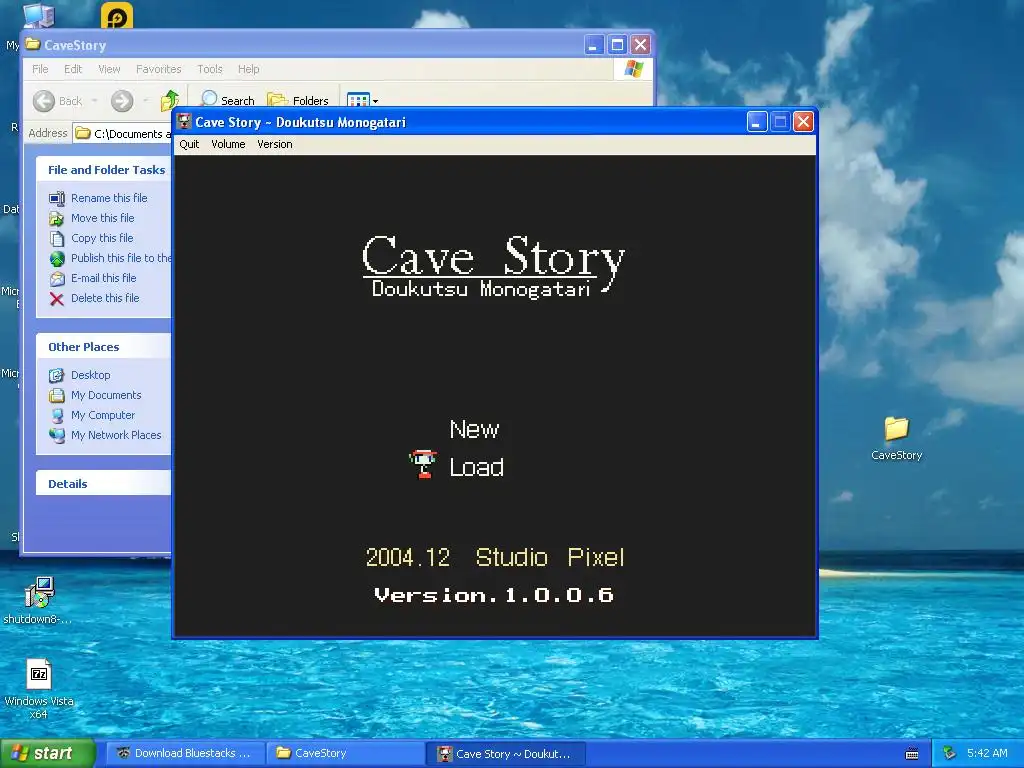Click Search in the Explorer toolbar
1024x768 pixels.
(227, 99)
